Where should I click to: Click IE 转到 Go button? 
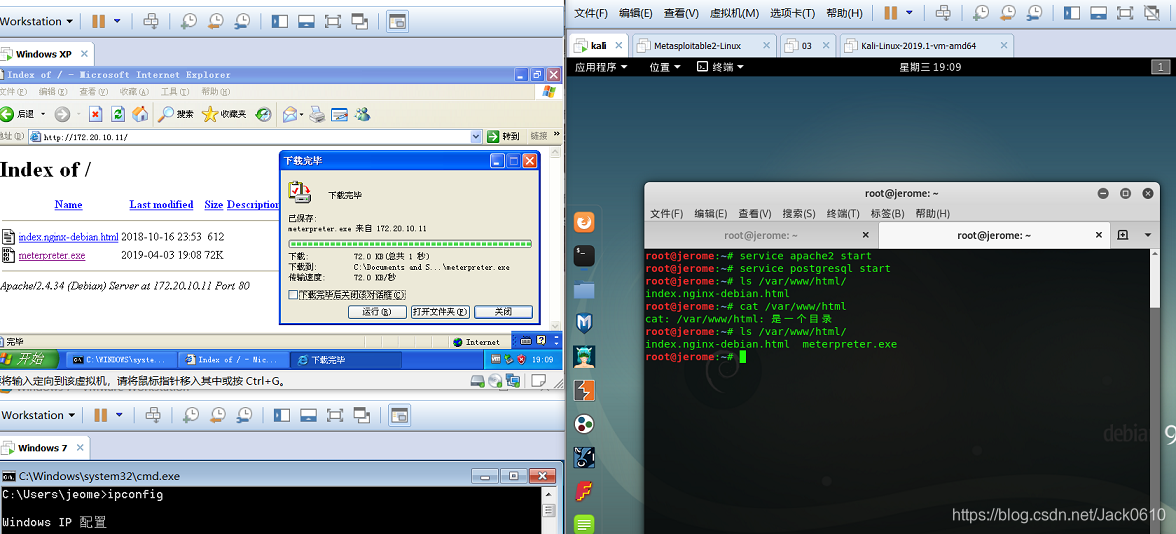503,136
